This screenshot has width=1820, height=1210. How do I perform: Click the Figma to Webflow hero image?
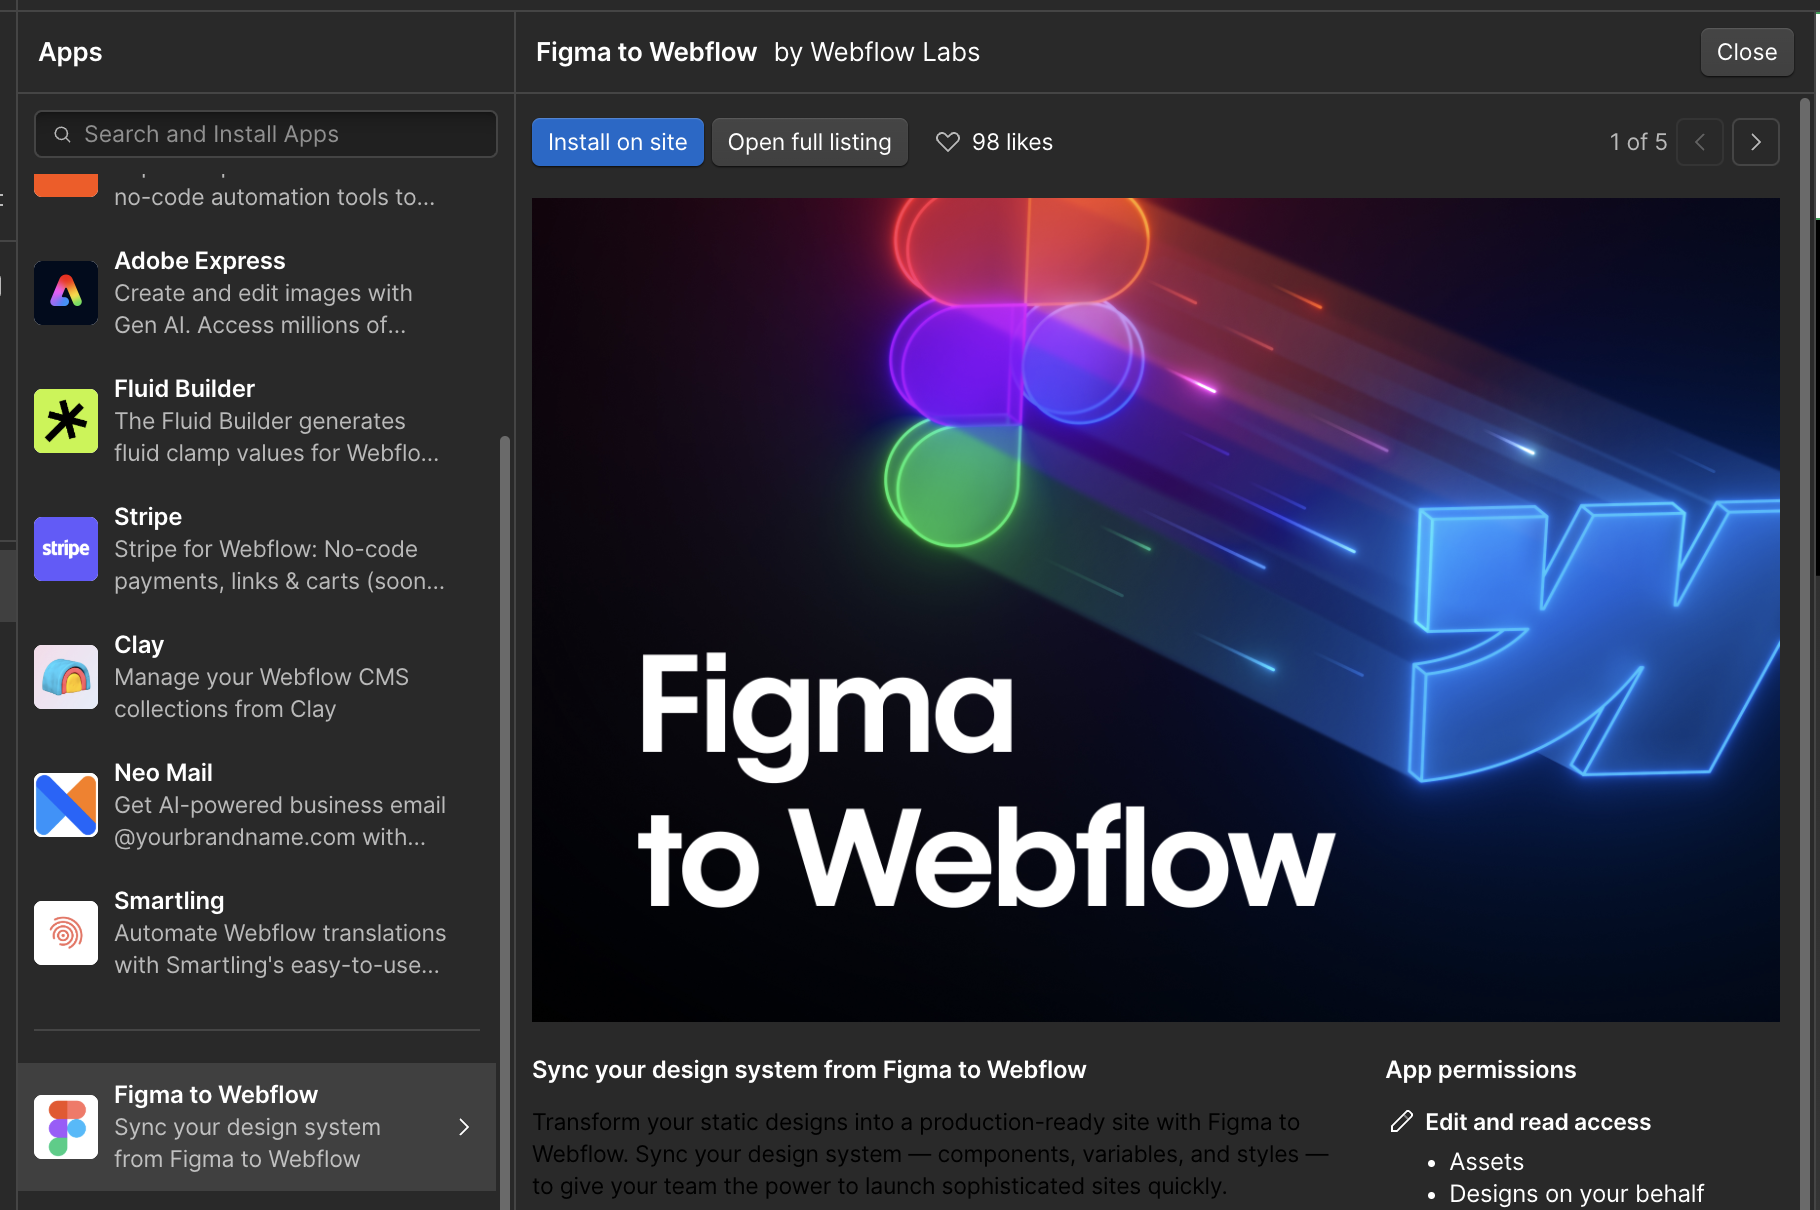1155,610
